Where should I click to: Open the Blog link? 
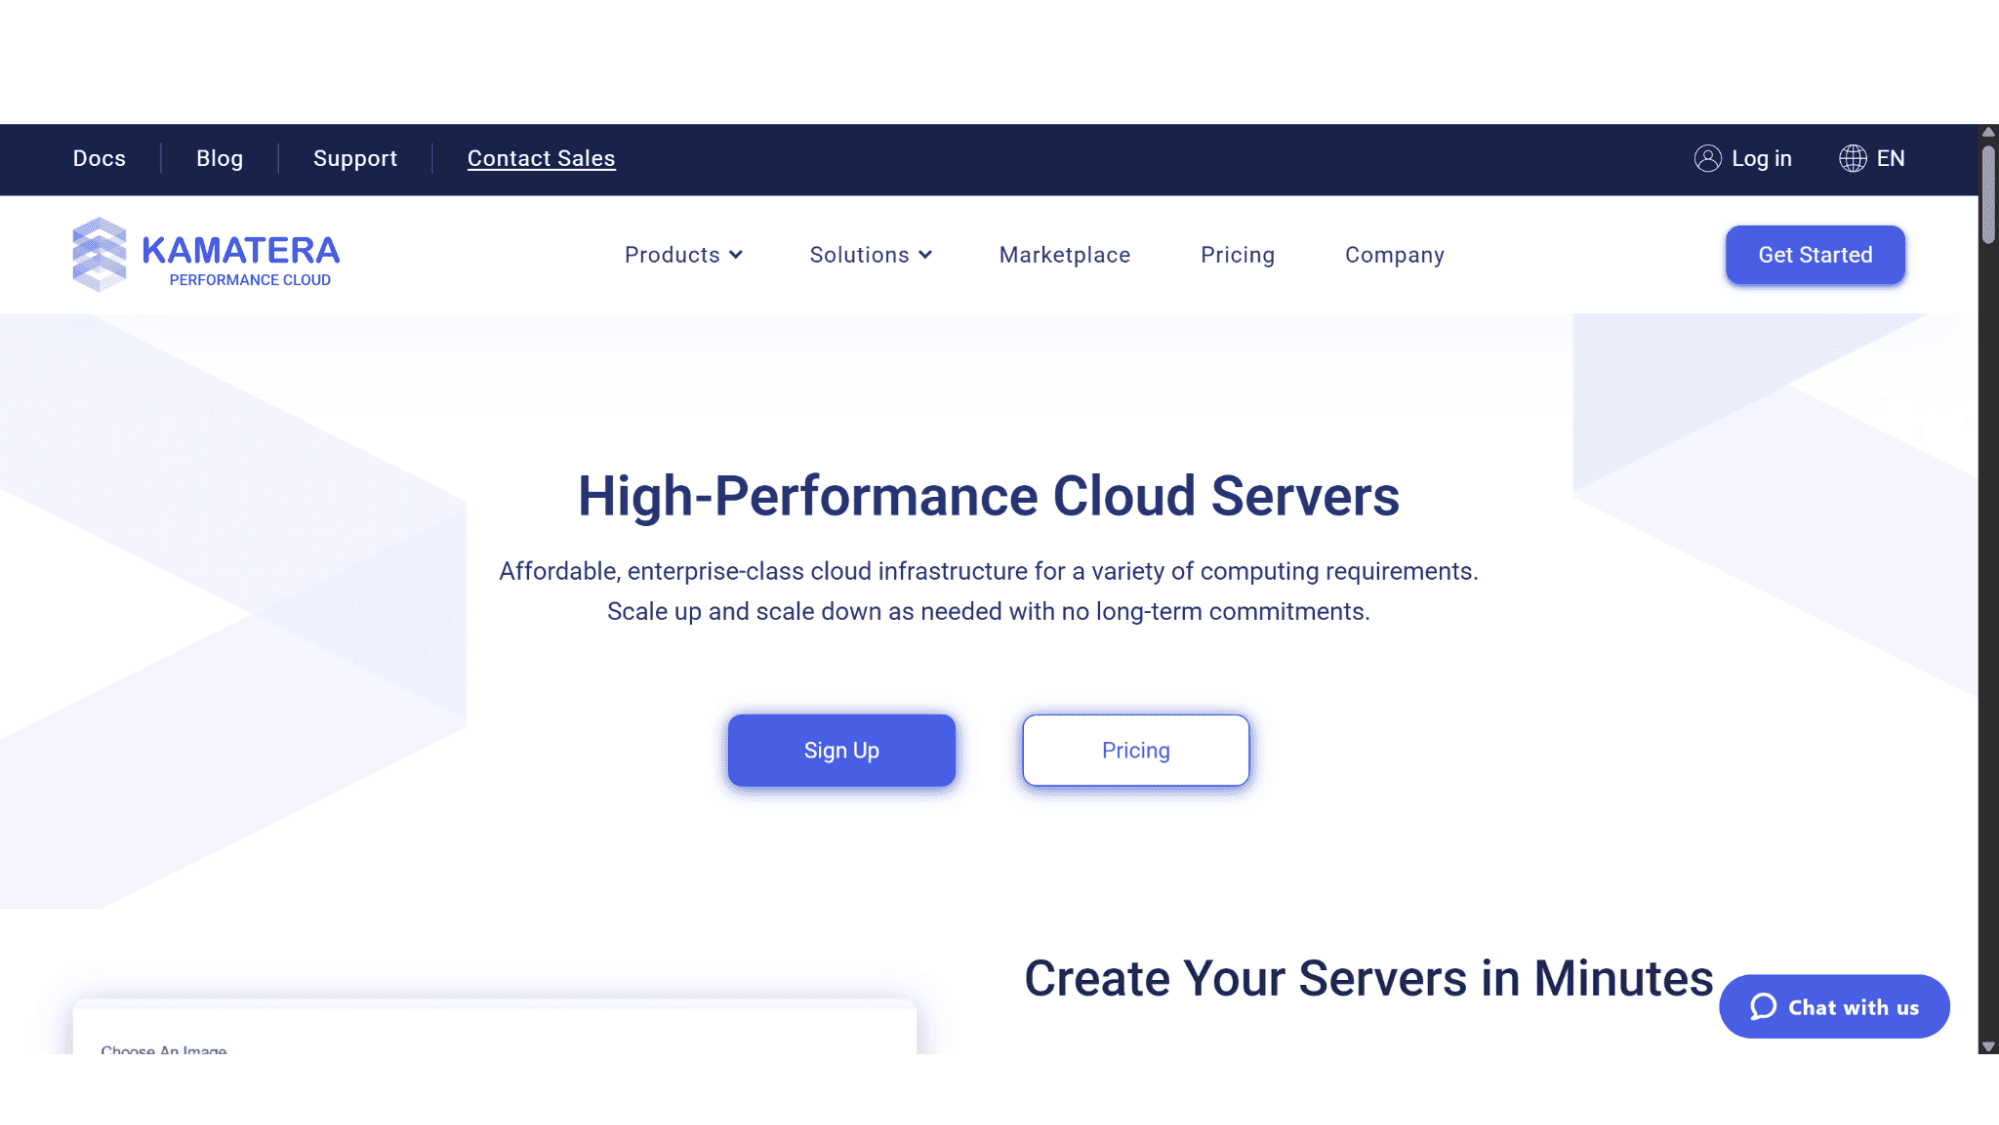(219, 158)
